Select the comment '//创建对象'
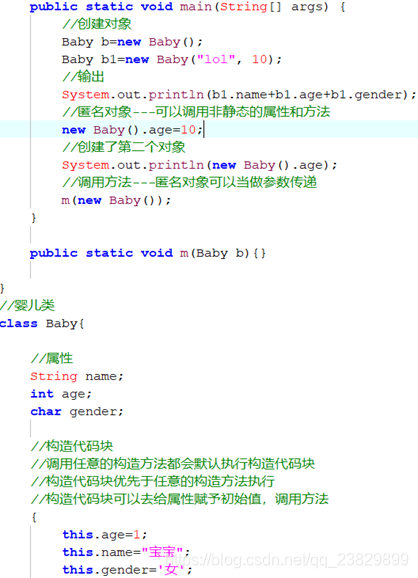 pos(97,24)
